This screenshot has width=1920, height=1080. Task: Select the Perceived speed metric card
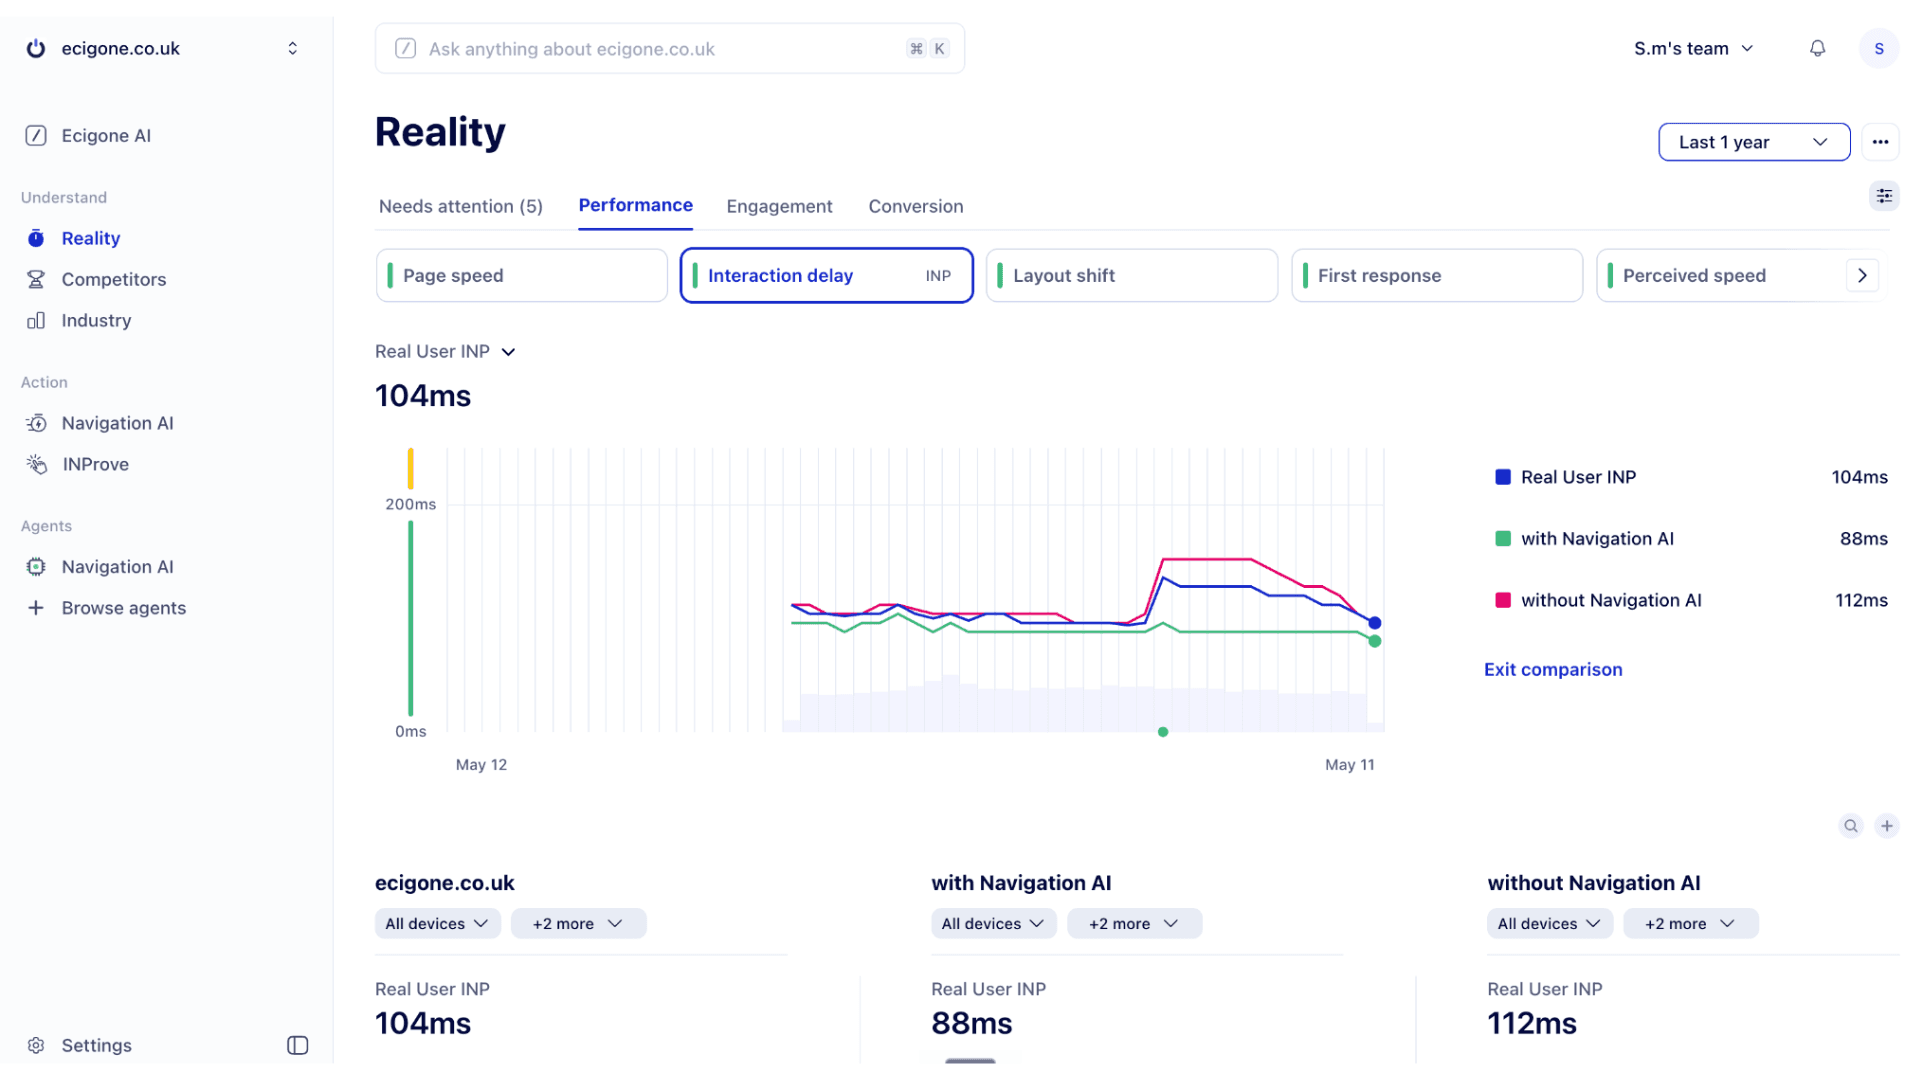[x=1720, y=275]
